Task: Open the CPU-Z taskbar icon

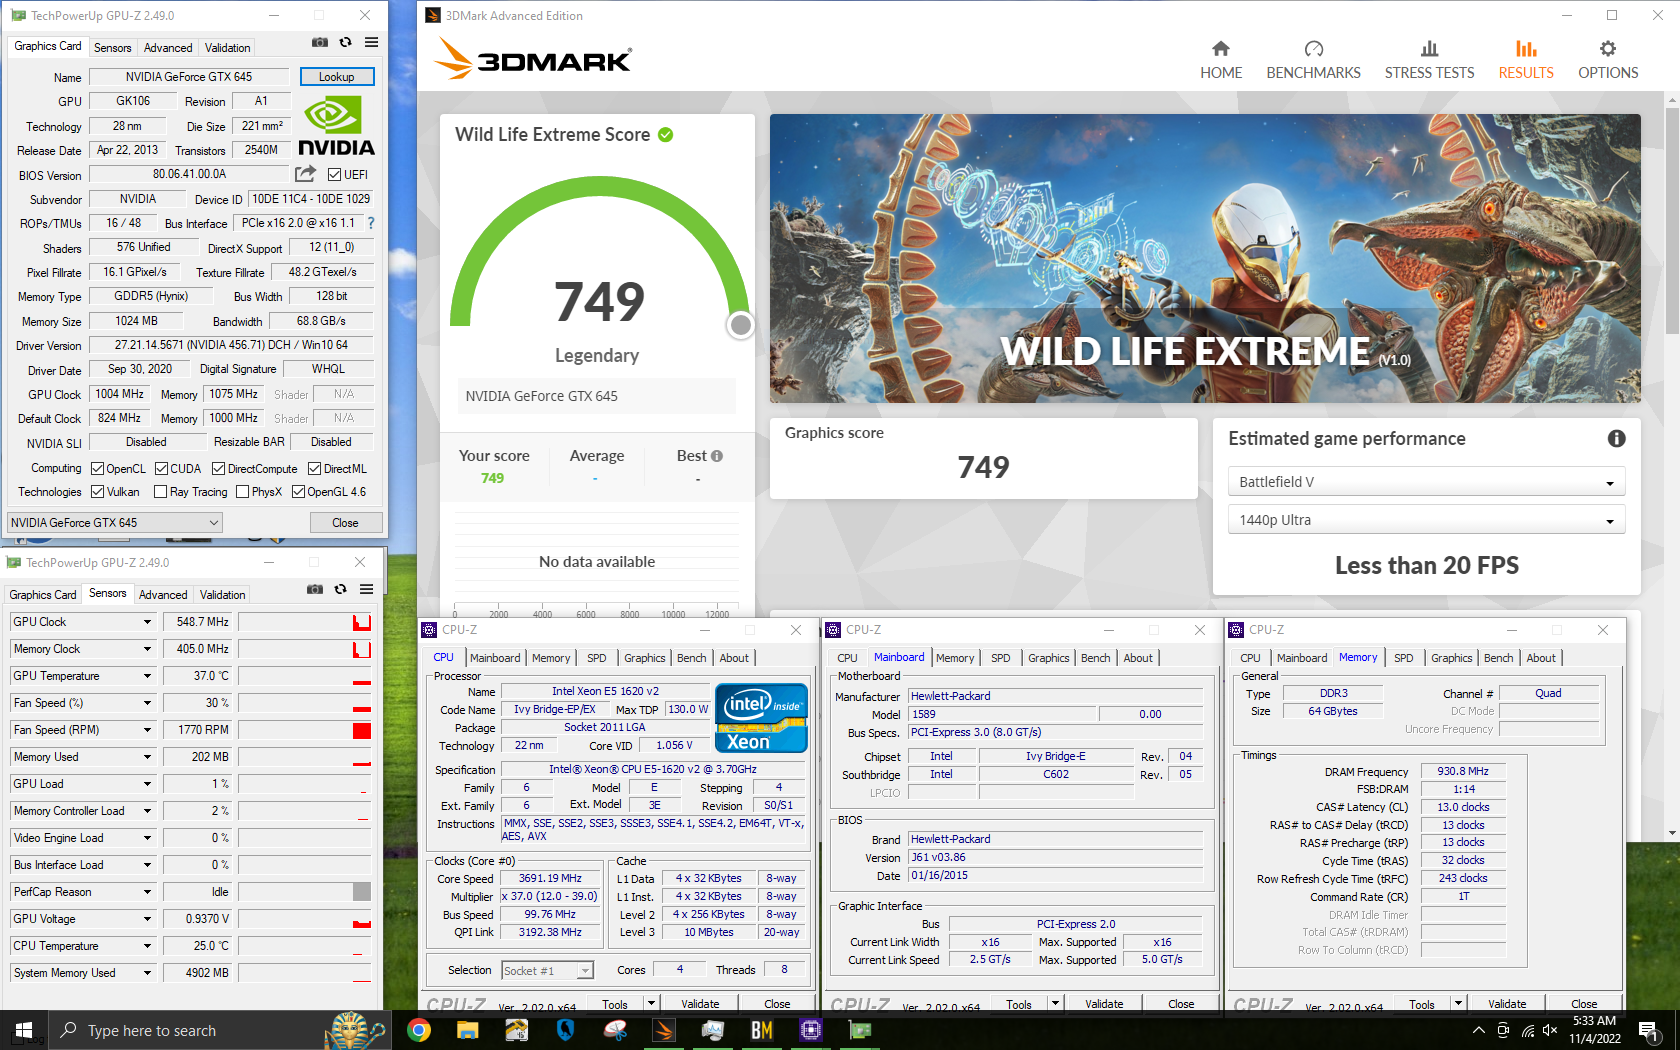Action: coord(811,1030)
